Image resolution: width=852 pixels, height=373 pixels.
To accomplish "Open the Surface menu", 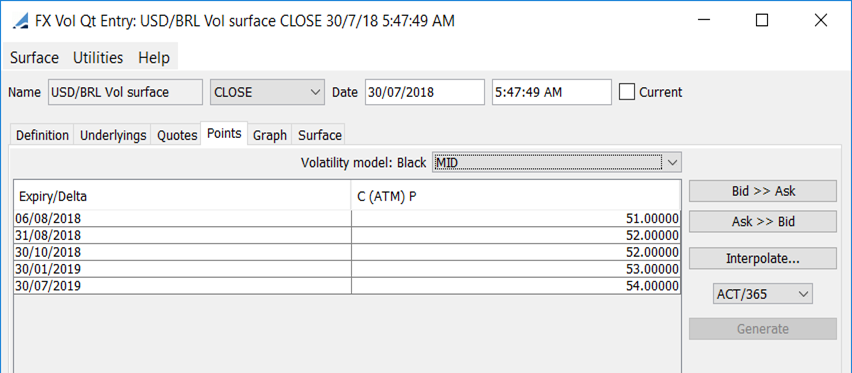I will tap(34, 58).
